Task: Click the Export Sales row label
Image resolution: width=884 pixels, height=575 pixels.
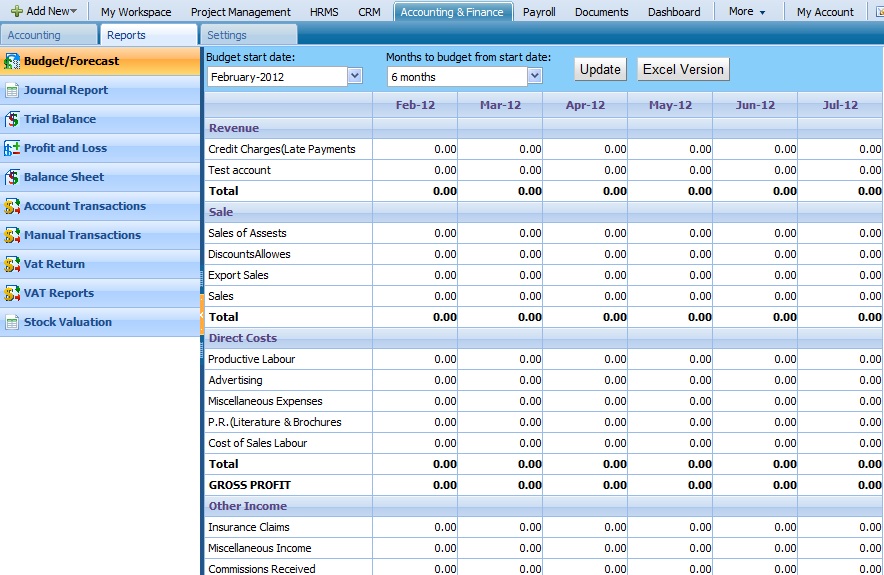Action: 238,275
